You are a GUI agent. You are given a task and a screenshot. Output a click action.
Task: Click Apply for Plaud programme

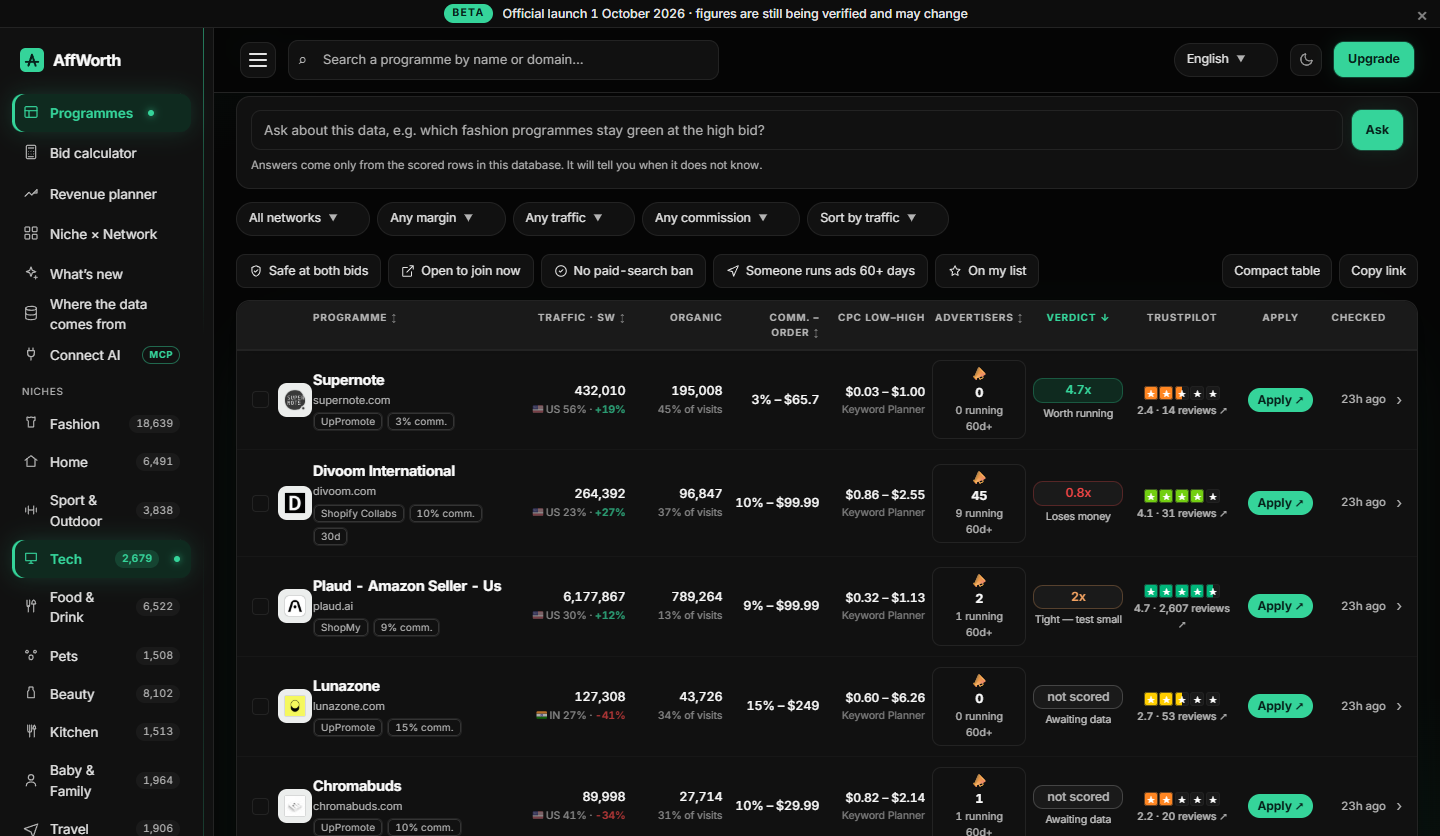click(1280, 606)
